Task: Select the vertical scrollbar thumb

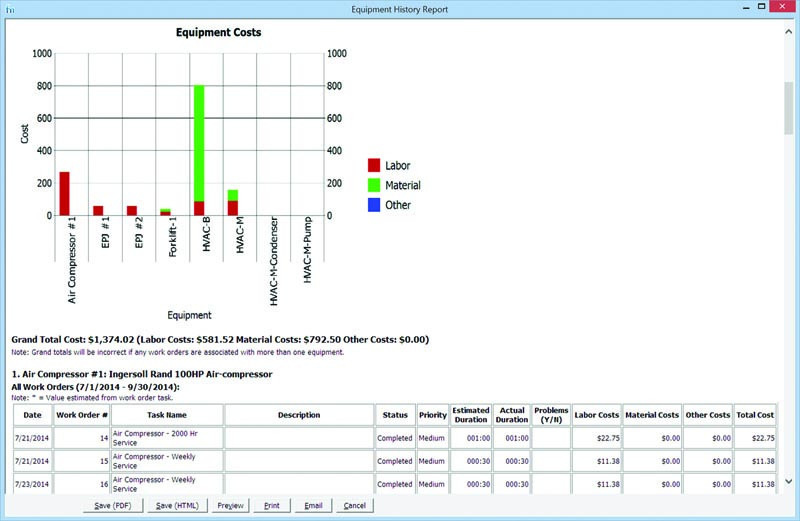Action: [x=788, y=108]
